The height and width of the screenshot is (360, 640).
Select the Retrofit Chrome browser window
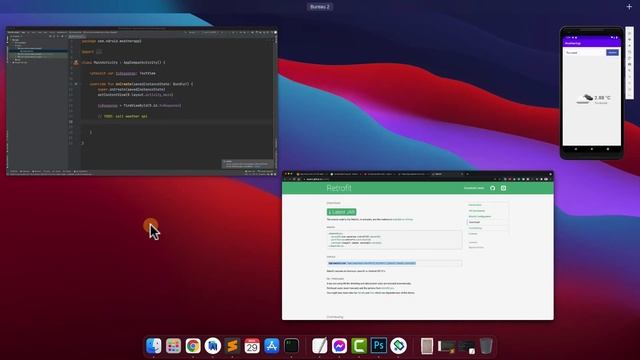pos(418,245)
